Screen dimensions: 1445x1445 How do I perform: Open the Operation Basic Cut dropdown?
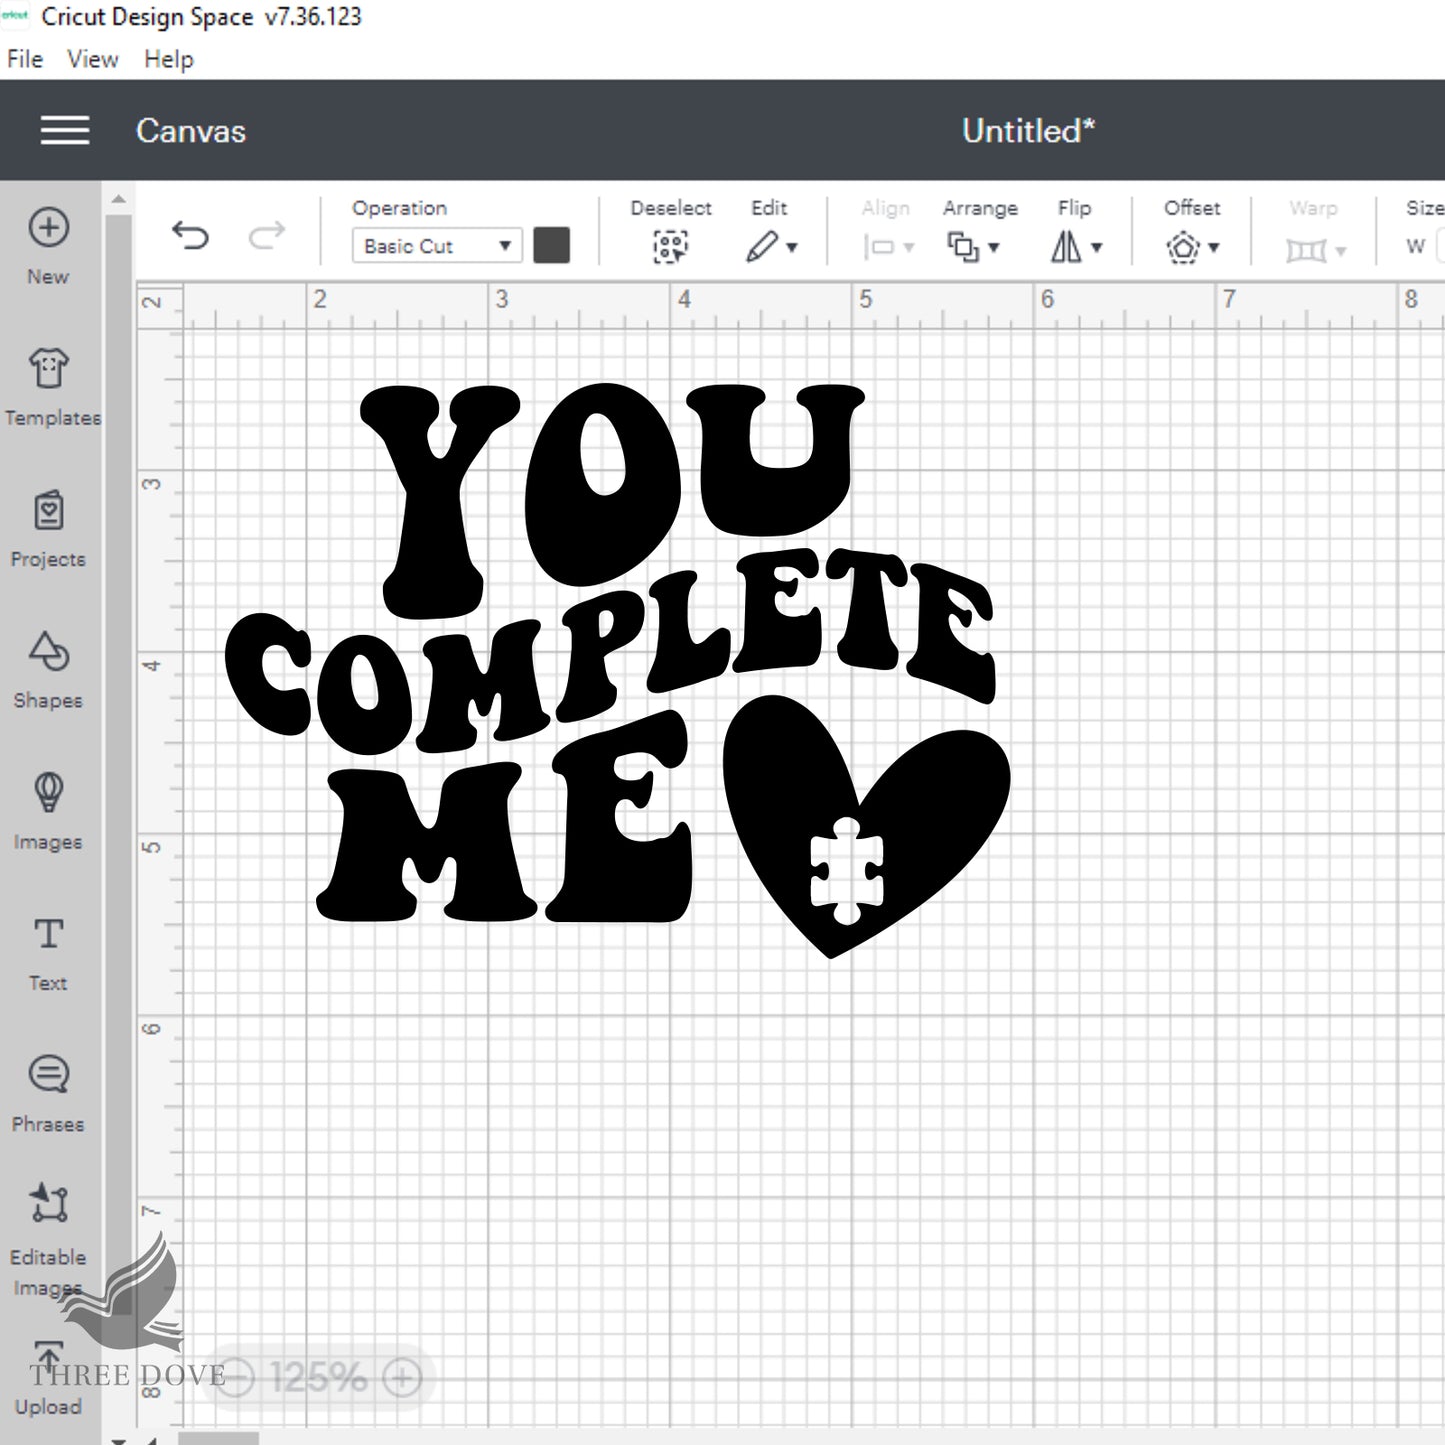click(437, 246)
